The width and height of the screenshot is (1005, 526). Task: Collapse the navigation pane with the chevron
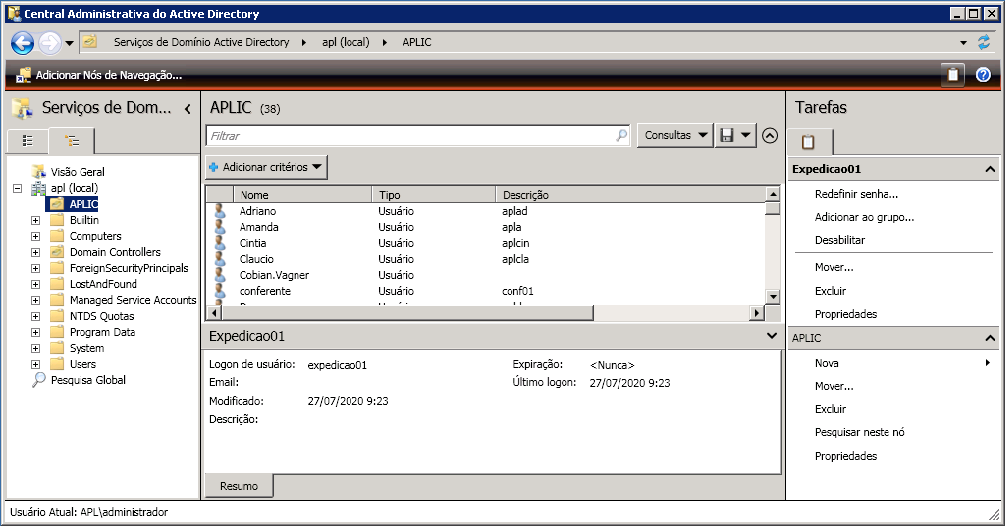point(188,109)
